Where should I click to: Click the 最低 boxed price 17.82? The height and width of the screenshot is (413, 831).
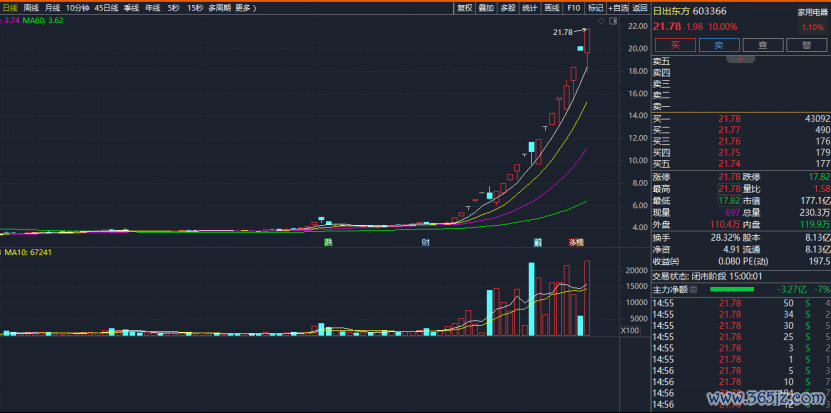729,201
